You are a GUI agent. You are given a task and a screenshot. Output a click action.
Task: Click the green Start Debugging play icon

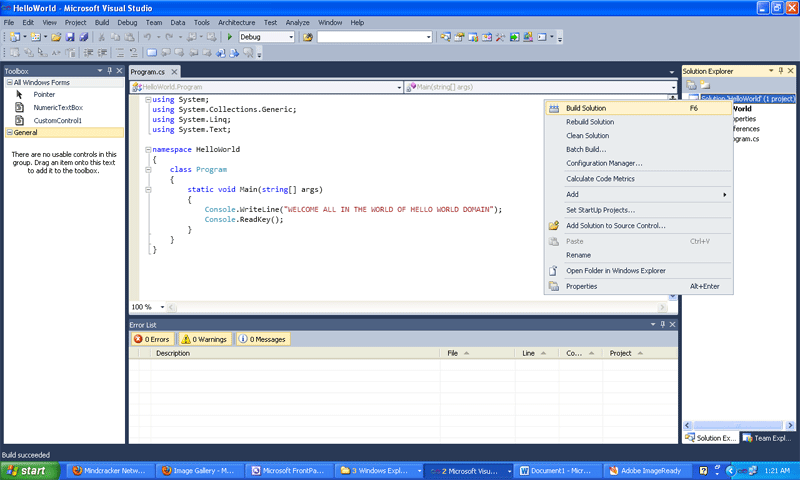coord(230,37)
